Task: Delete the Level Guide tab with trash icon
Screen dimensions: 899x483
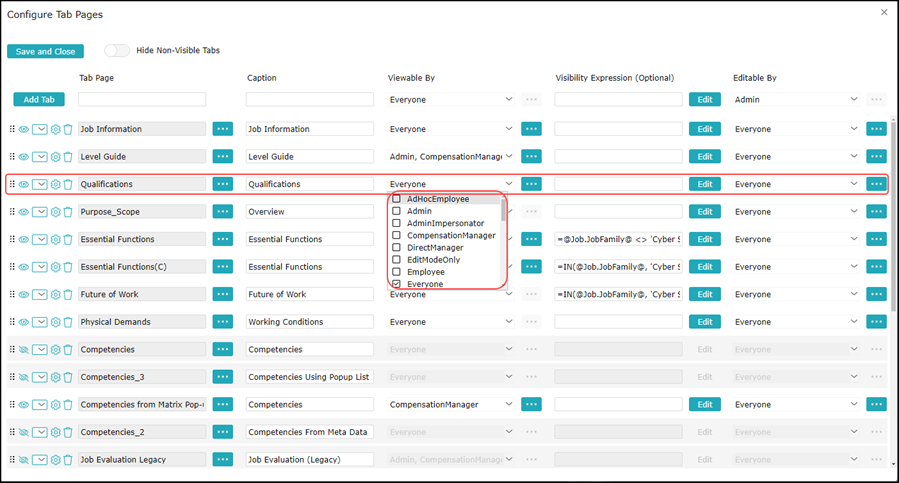Action: pos(68,157)
